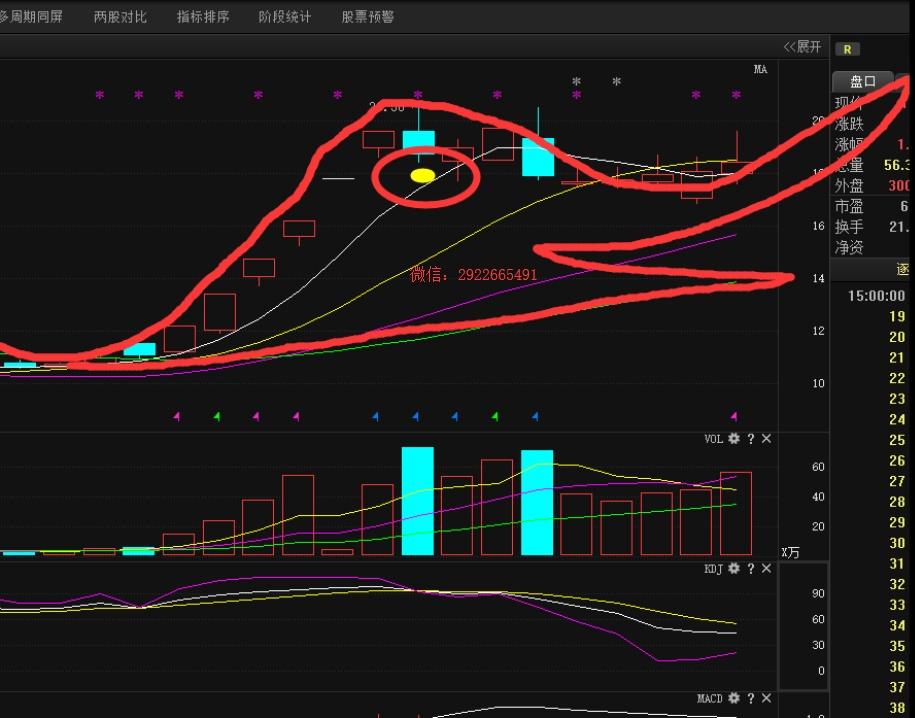Open the MACD indicator settings gear
Viewport: 915px width, 718px height.
pos(734,698)
